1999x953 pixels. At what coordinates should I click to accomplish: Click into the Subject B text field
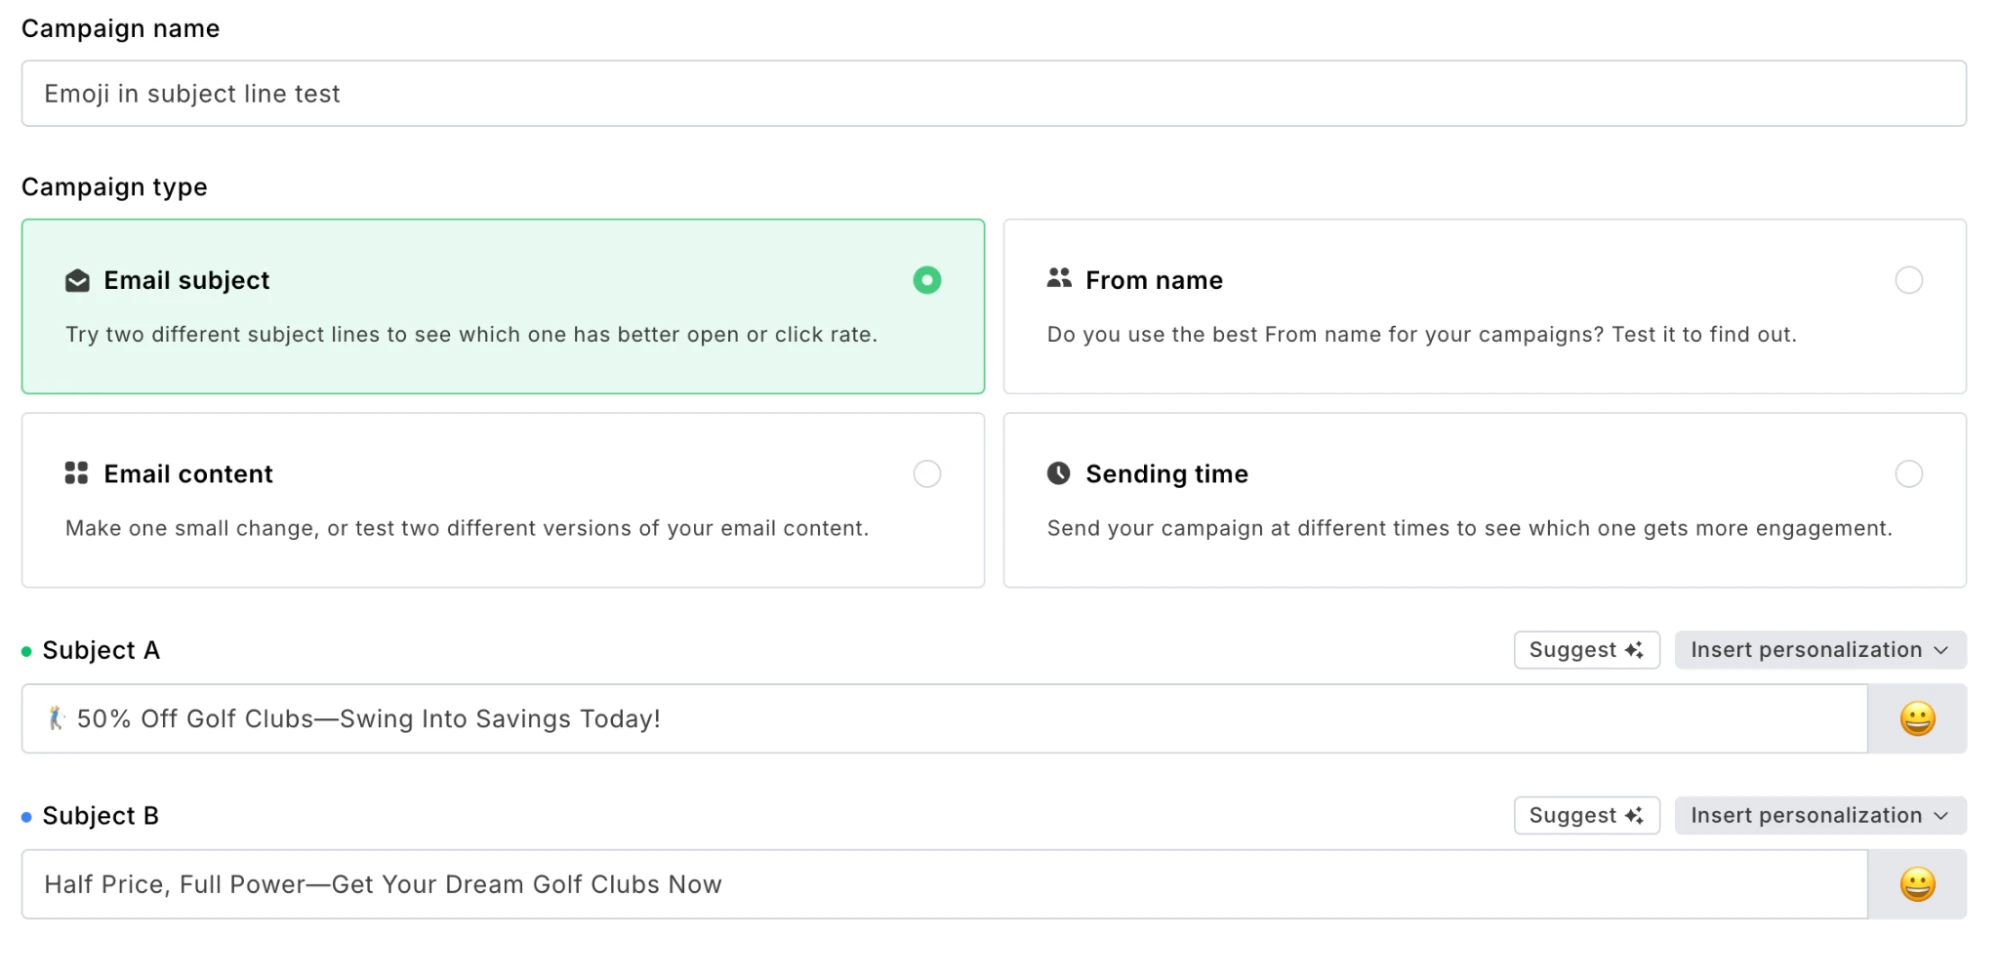coord(943,885)
